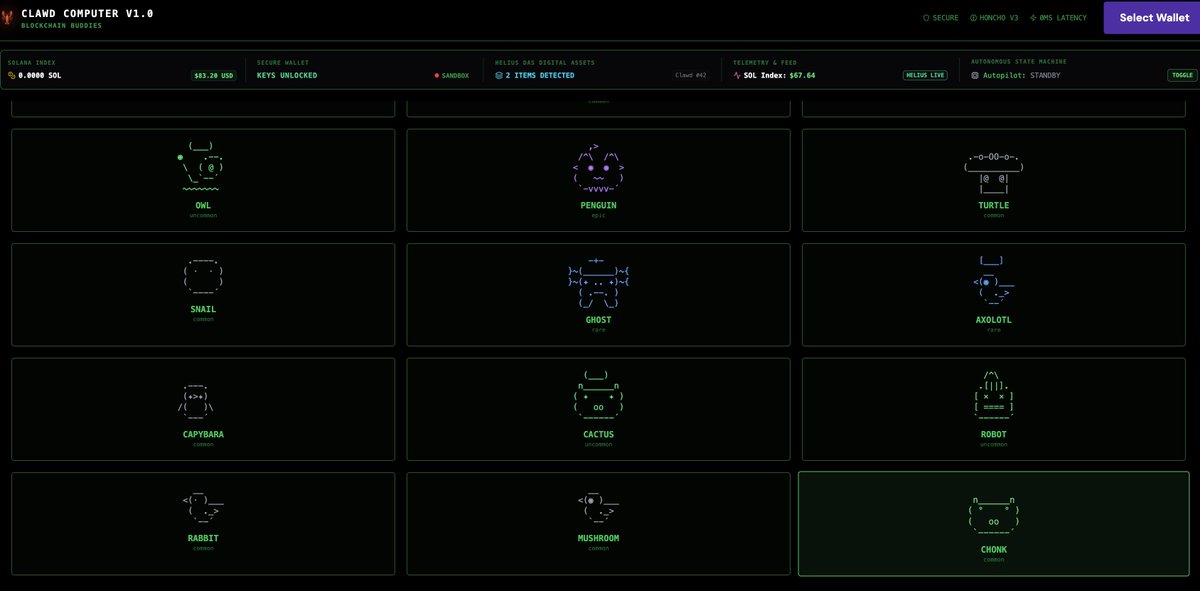The width and height of the screenshot is (1200, 591).
Task: Click the 2 ITEMS DETECTED text
Action: [x=540, y=75]
